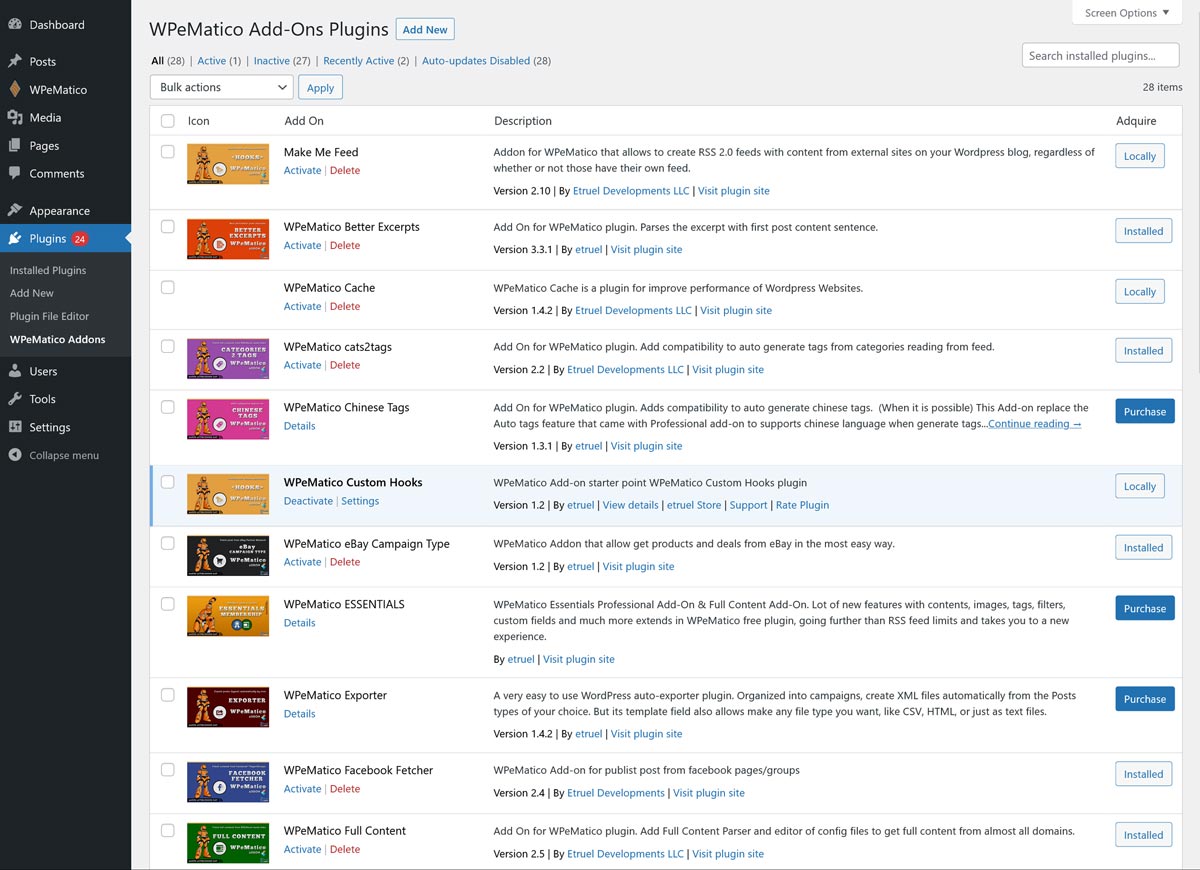
Task: Open WPeMatico Addons submenu item
Action: tap(57, 339)
